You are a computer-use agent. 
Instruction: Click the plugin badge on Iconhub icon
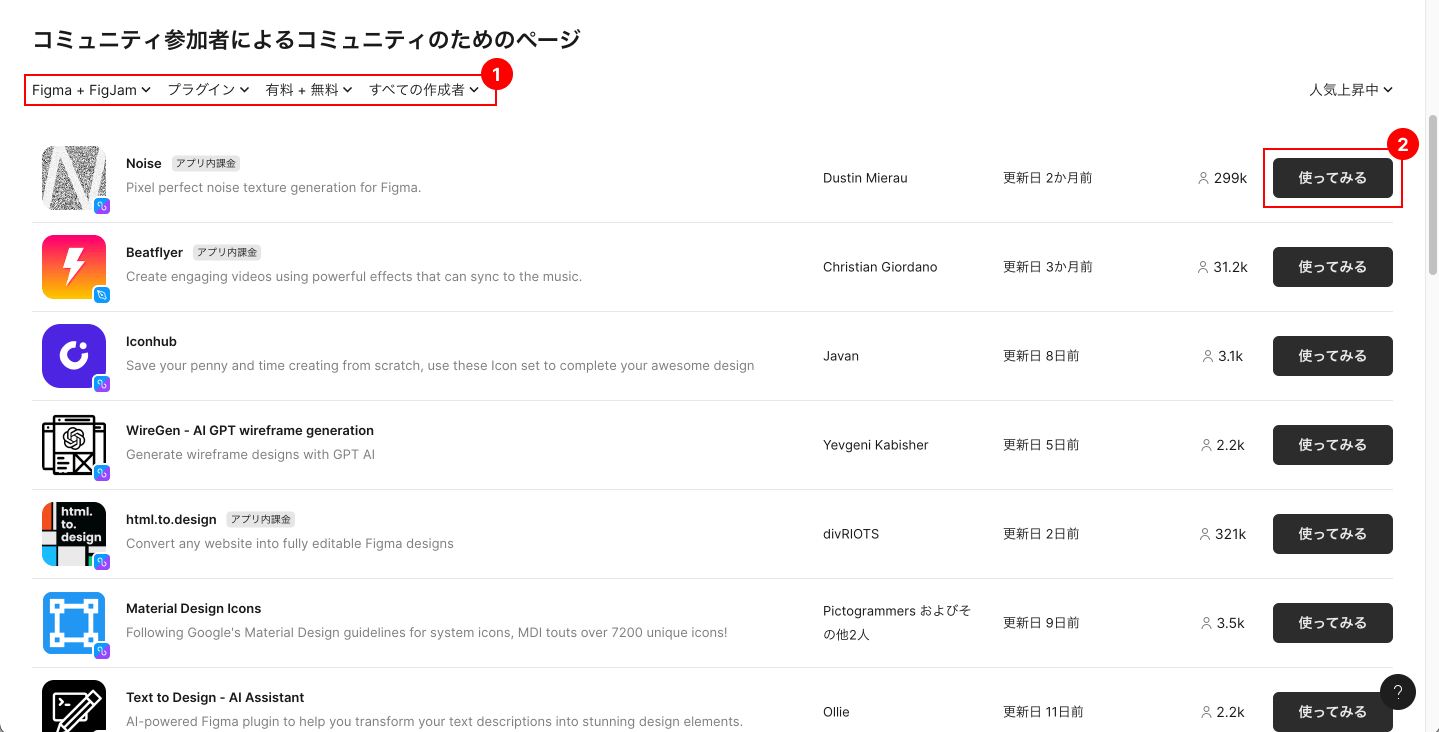tap(101, 384)
